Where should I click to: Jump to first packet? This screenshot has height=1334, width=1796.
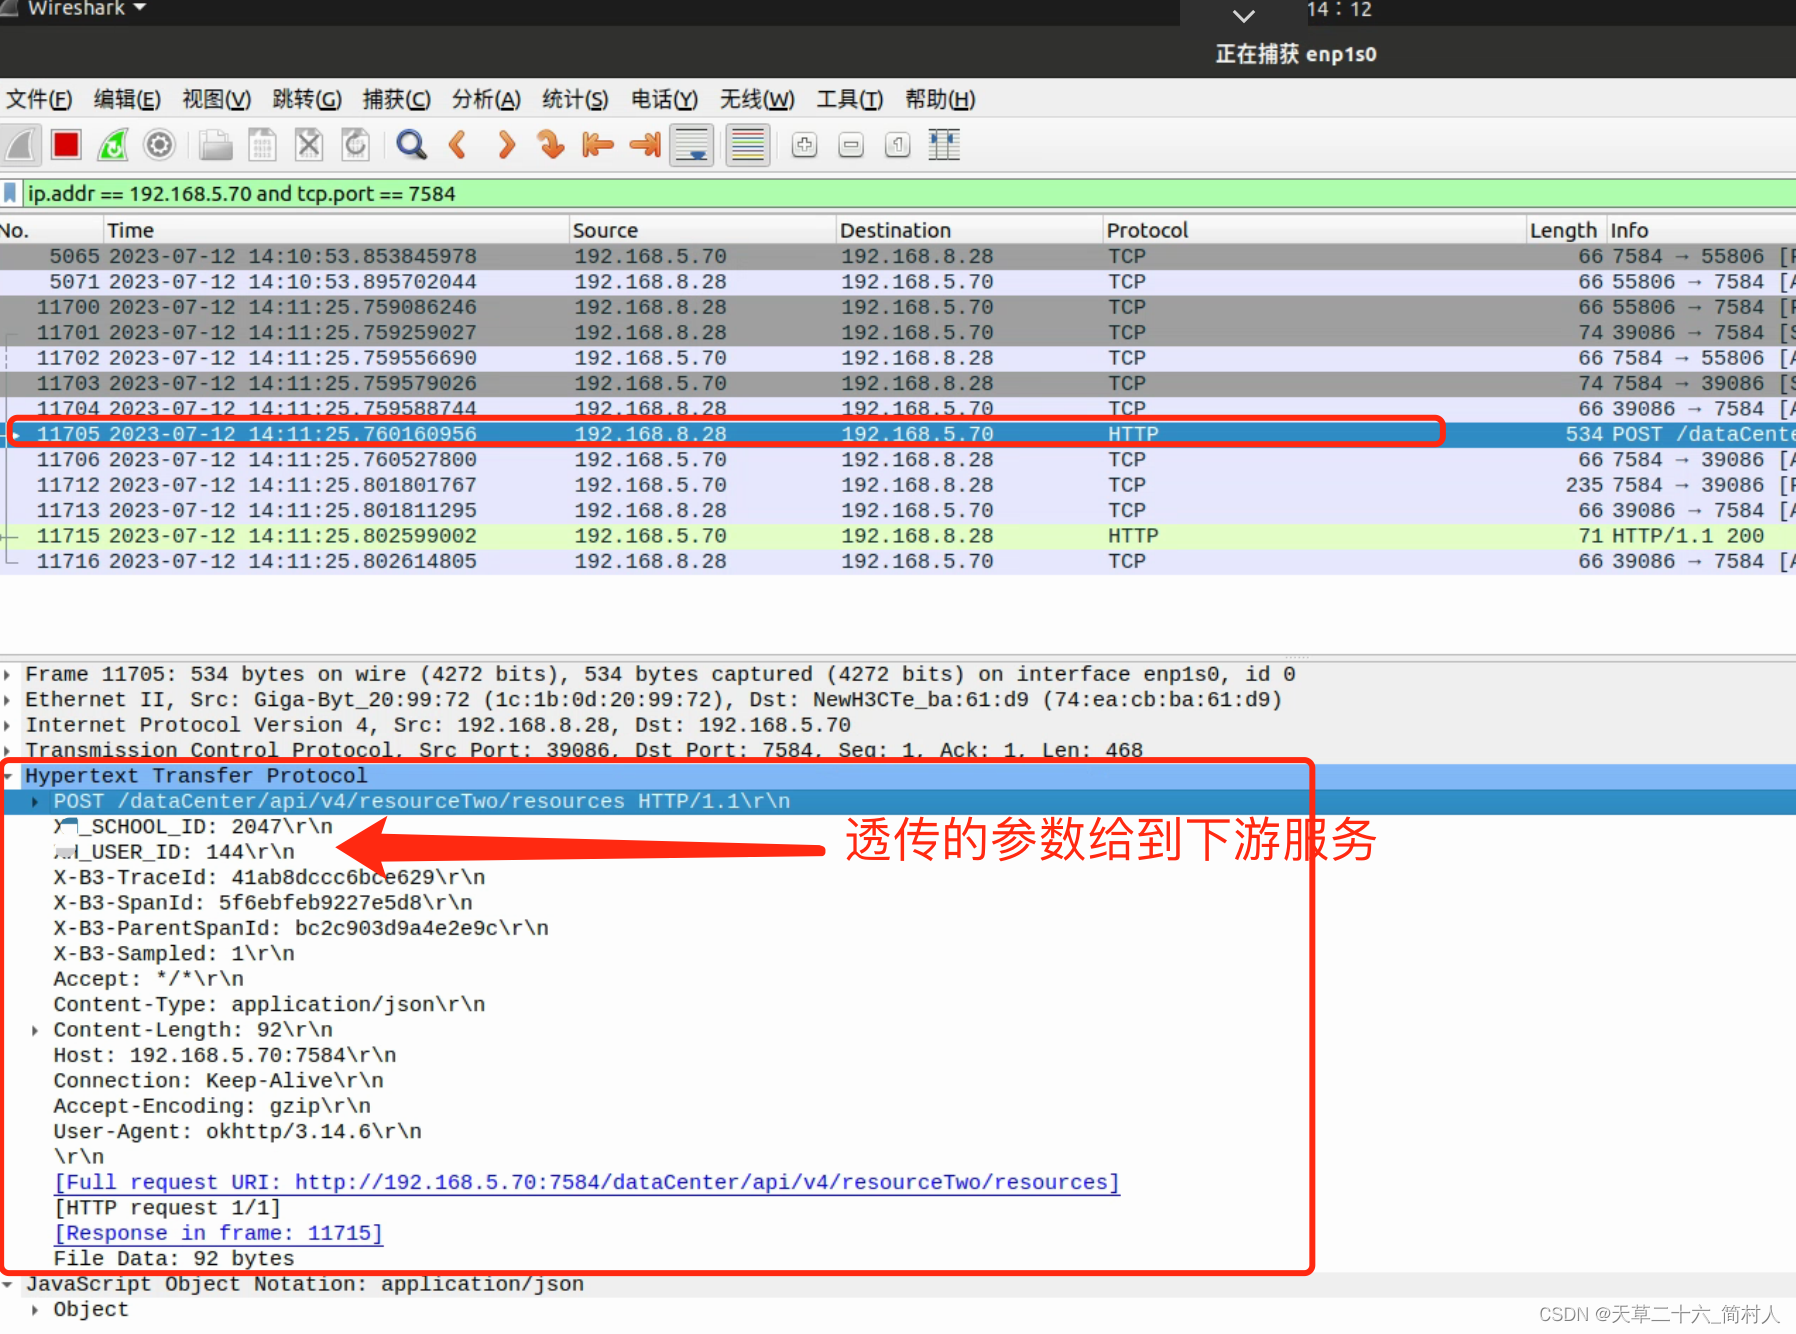click(597, 145)
